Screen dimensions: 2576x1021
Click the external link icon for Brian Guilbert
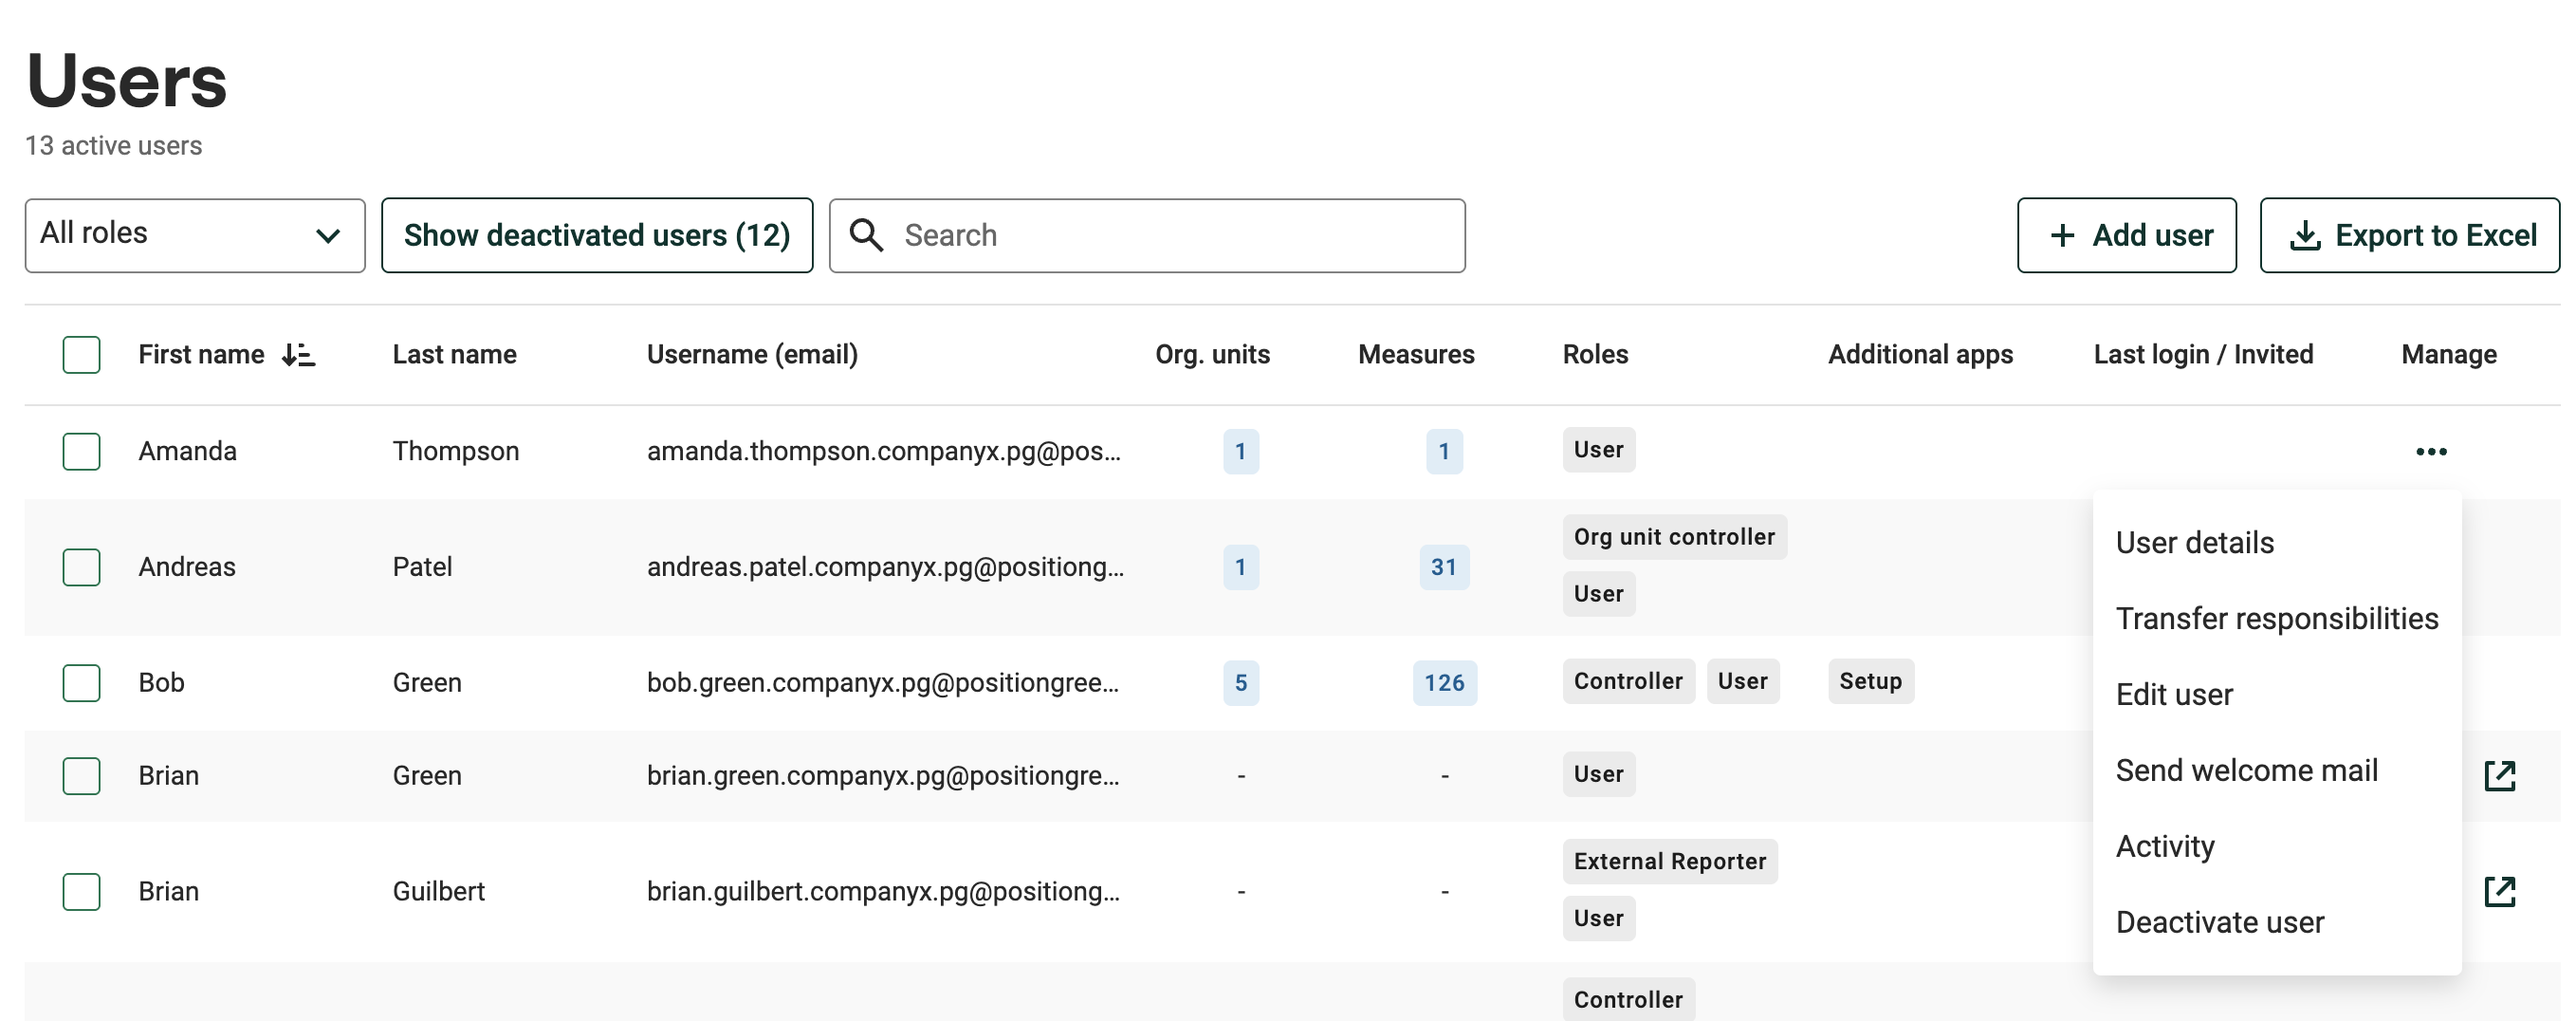point(2499,891)
